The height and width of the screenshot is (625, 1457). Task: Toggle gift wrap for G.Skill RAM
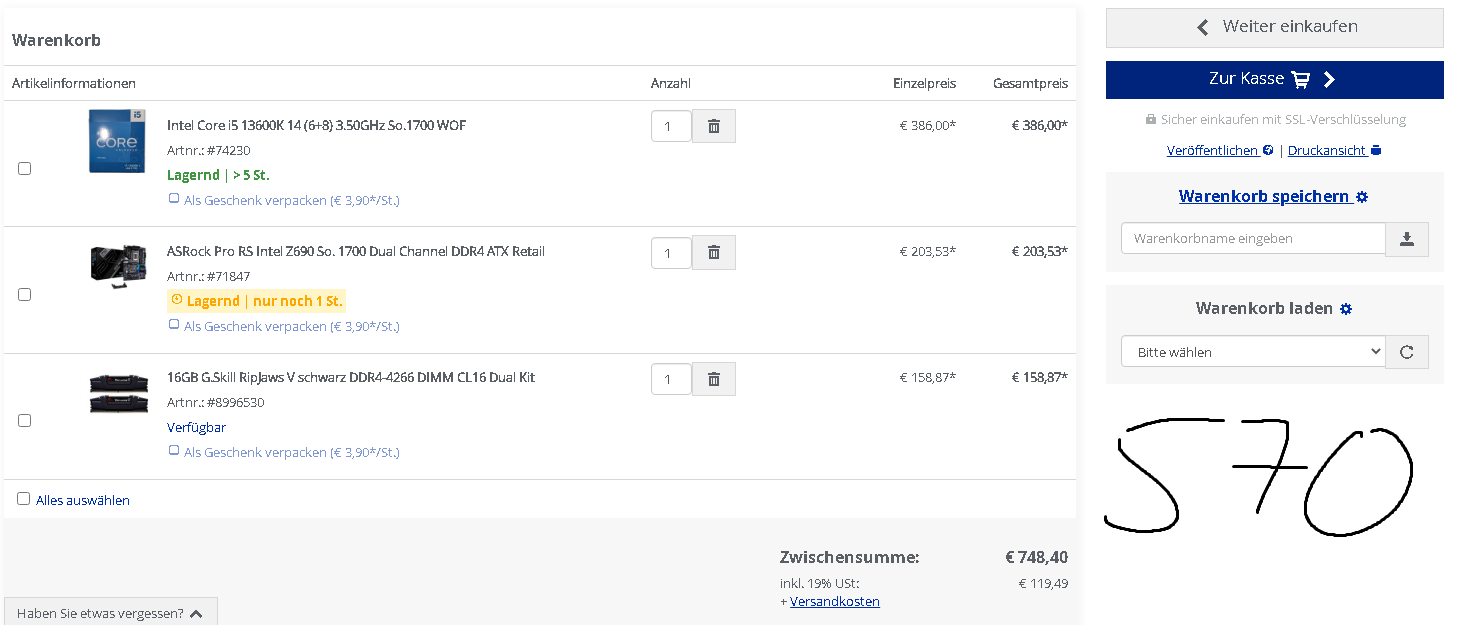point(174,451)
